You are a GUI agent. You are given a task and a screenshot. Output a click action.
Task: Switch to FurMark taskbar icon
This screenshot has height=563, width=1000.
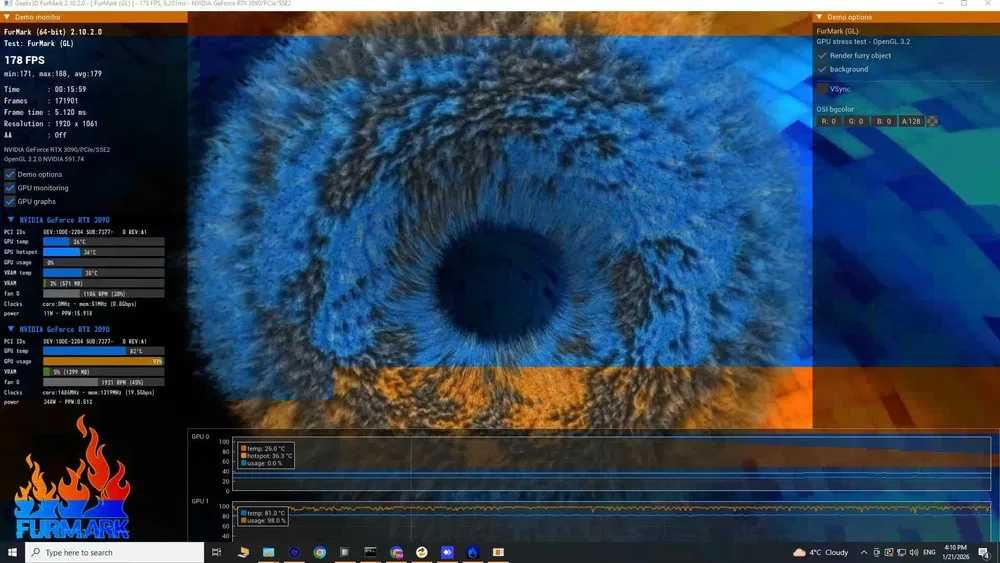[x=473, y=552]
